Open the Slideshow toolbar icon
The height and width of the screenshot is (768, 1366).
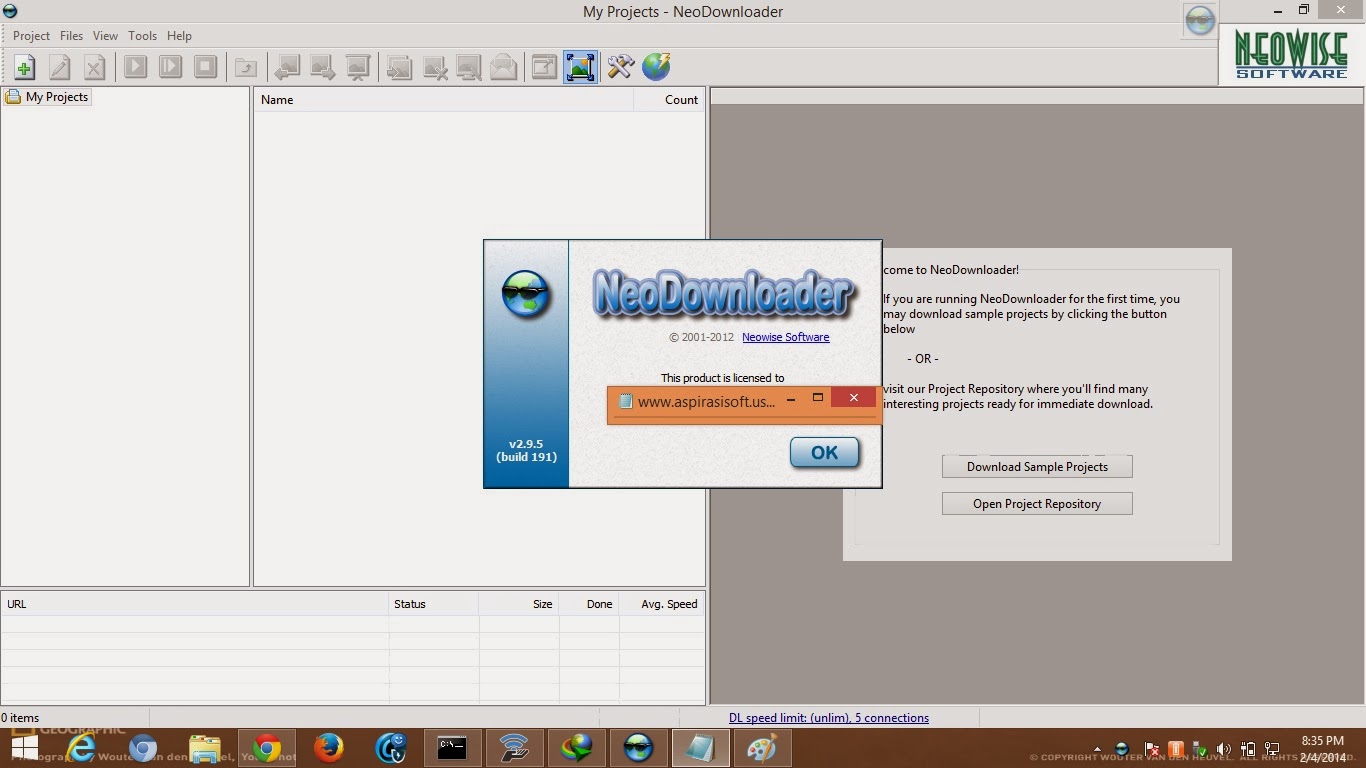pyautogui.click(x=357, y=67)
